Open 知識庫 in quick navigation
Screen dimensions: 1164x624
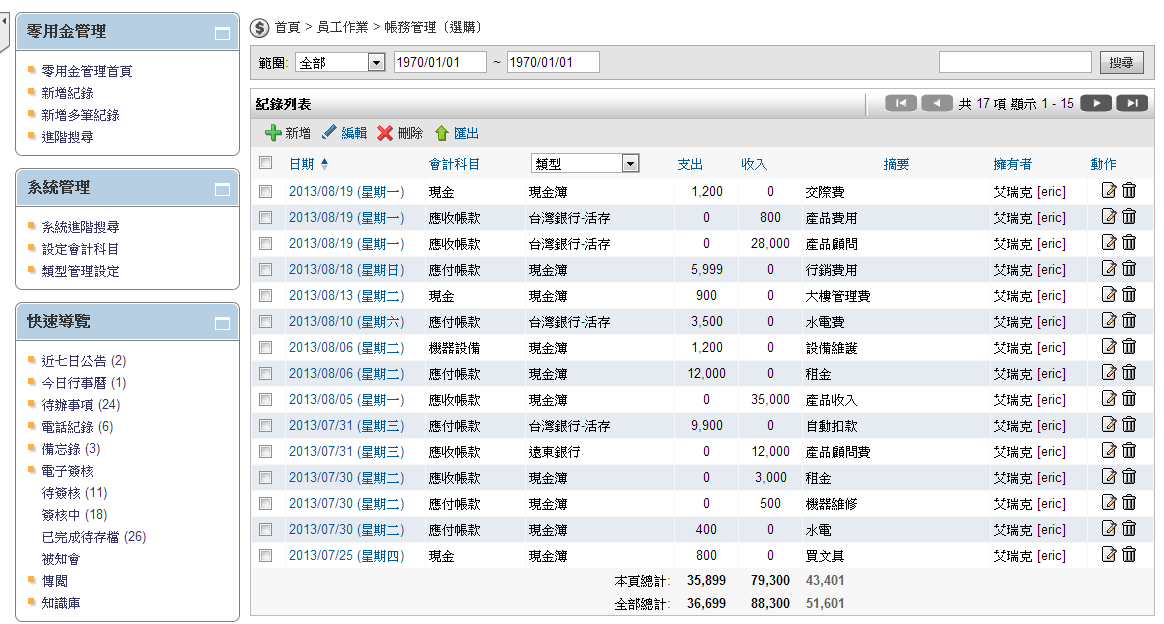coord(61,602)
